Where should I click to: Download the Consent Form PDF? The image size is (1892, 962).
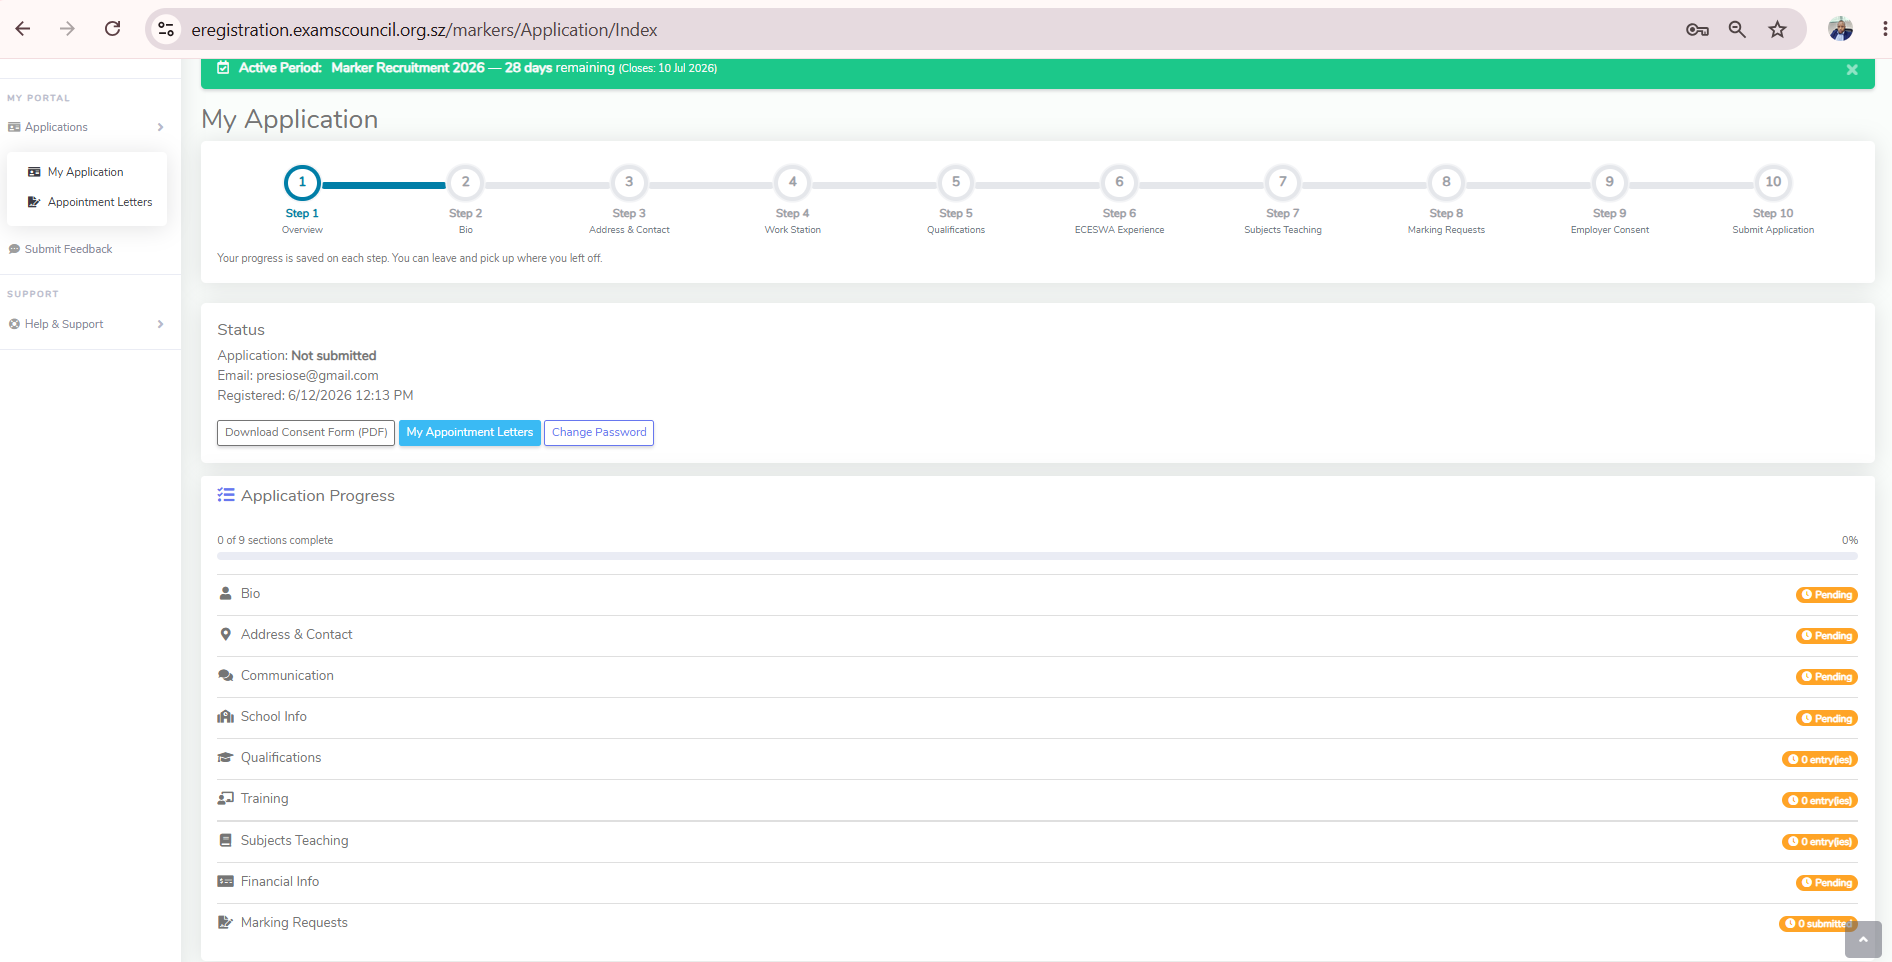(x=306, y=433)
